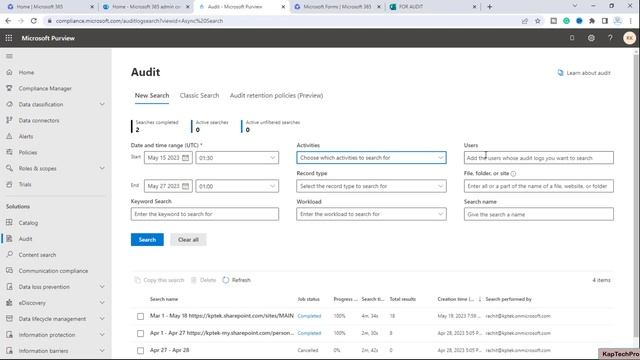Open the start time 01:30 dropdown

(237, 158)
